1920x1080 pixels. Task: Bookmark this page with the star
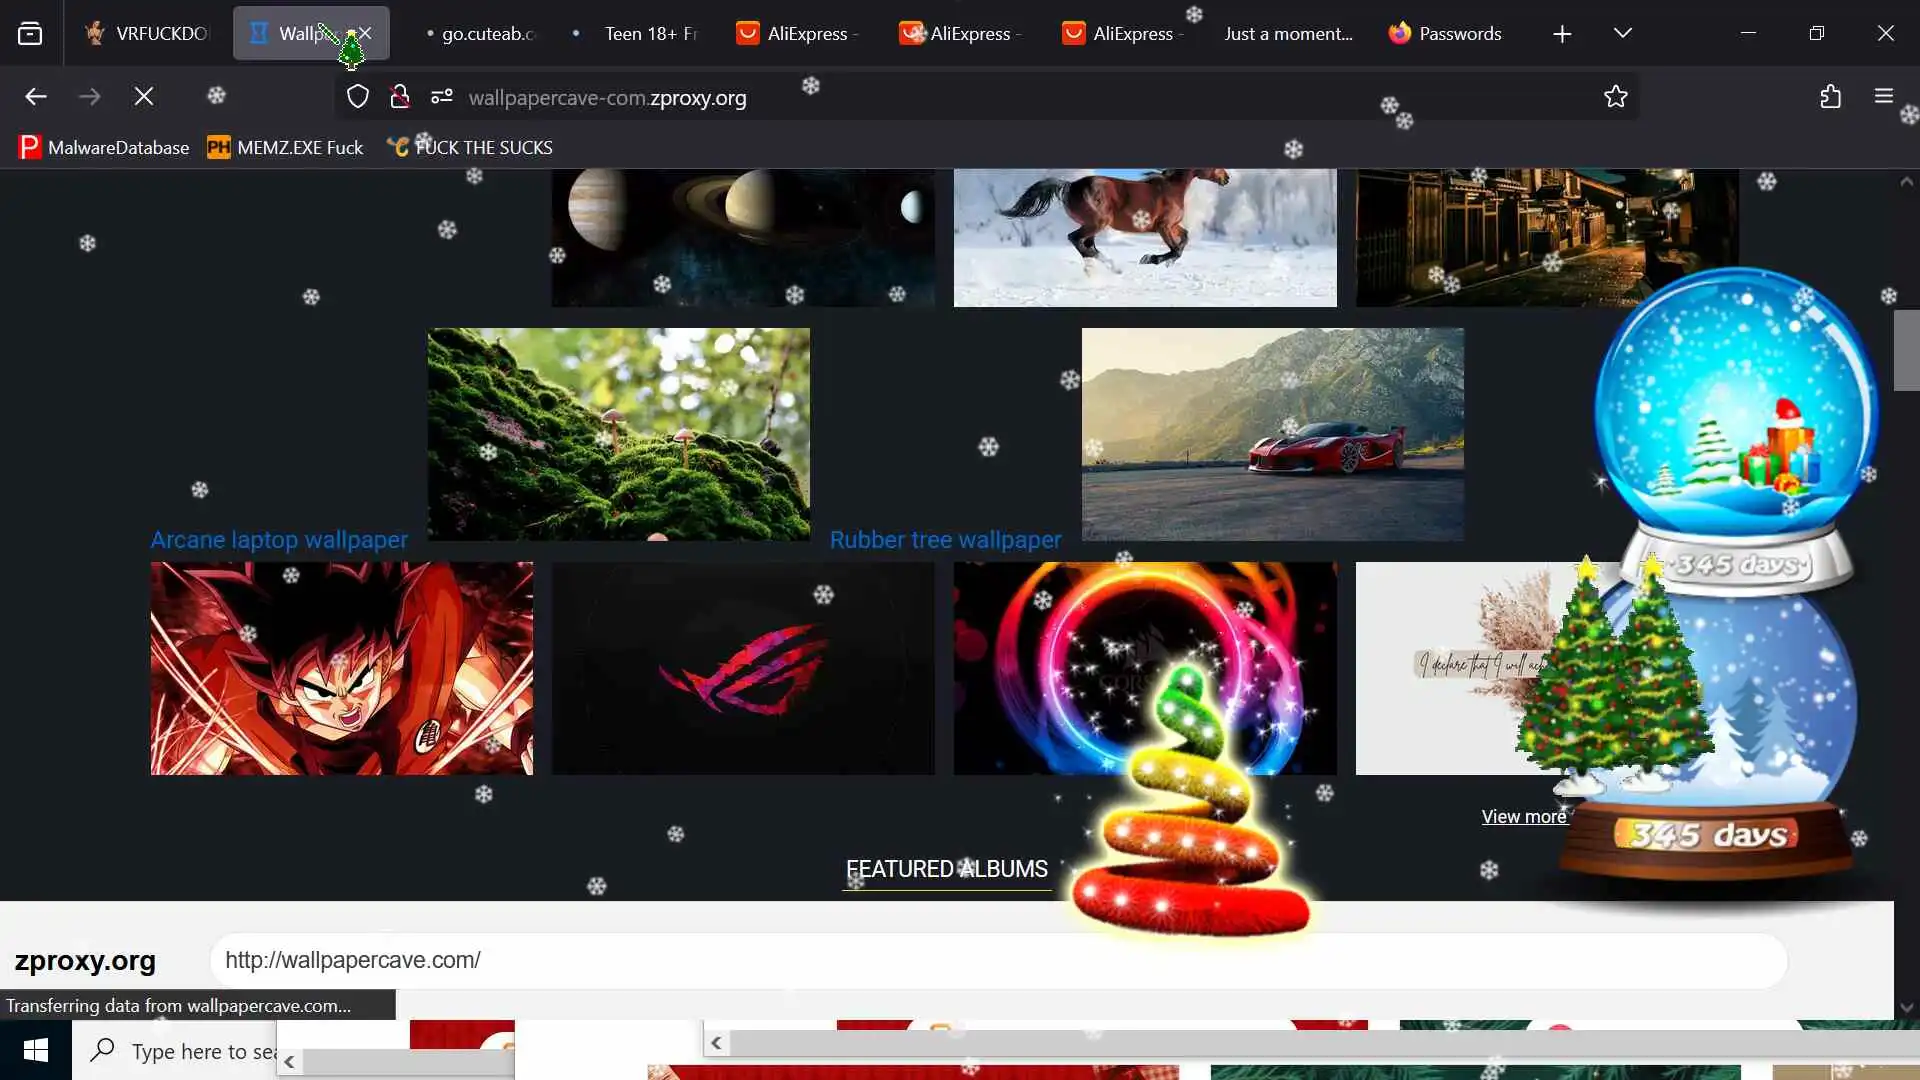(x=1616, y=97)
